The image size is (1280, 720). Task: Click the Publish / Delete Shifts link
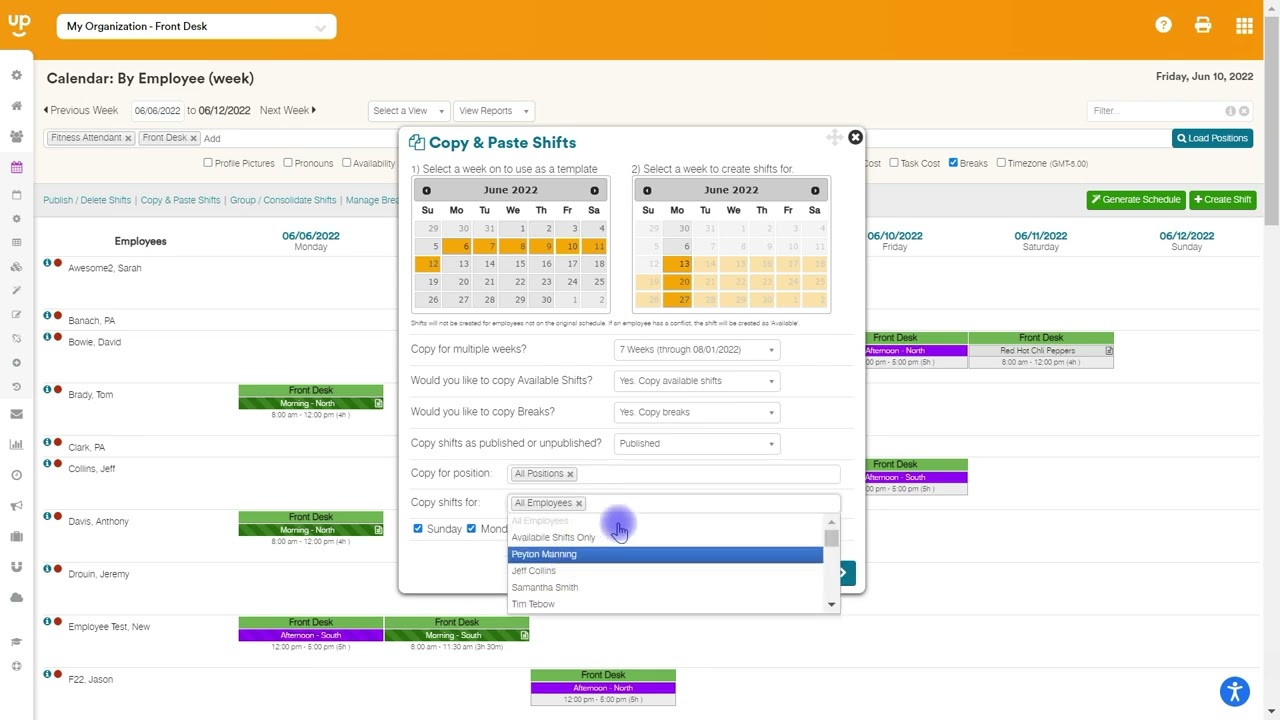tap(87, 200)
